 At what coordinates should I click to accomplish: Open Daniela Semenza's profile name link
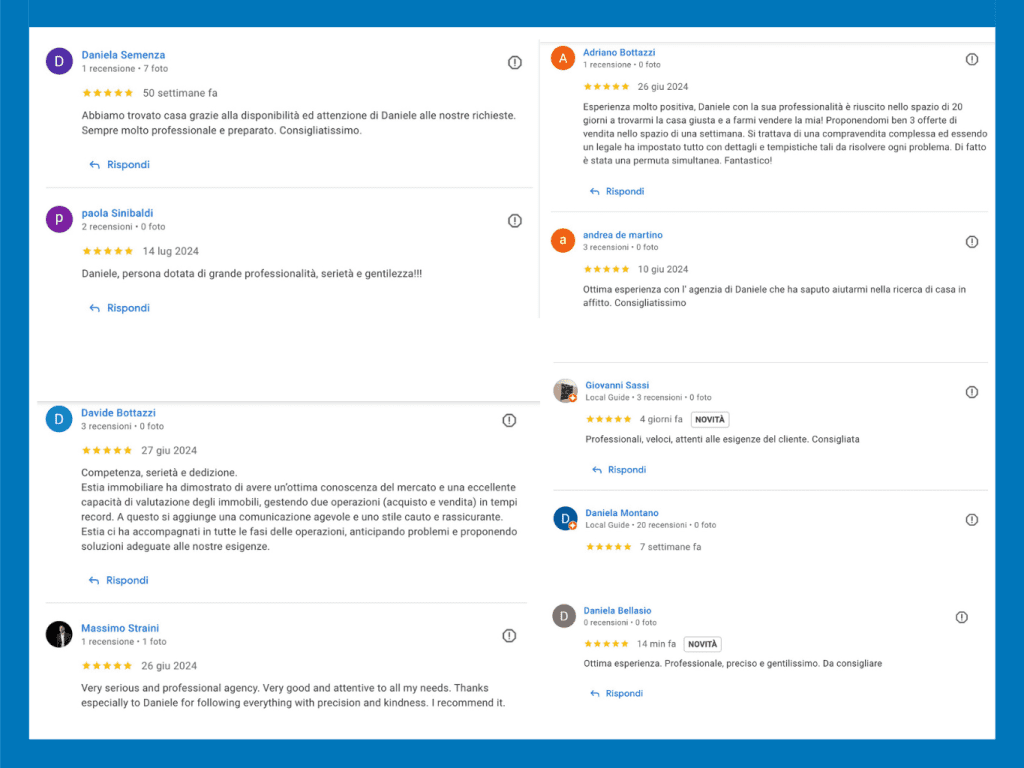123,55
